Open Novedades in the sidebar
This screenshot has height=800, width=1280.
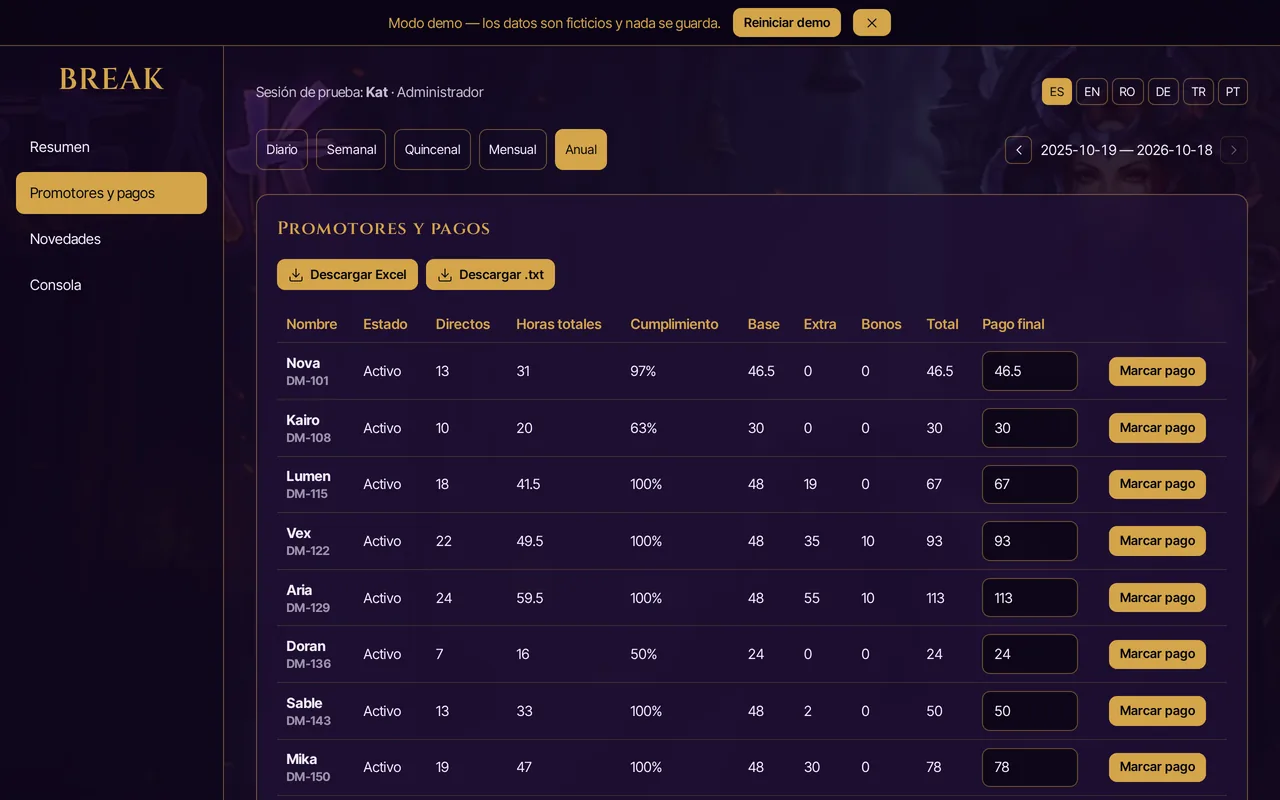tap(111, 239)
